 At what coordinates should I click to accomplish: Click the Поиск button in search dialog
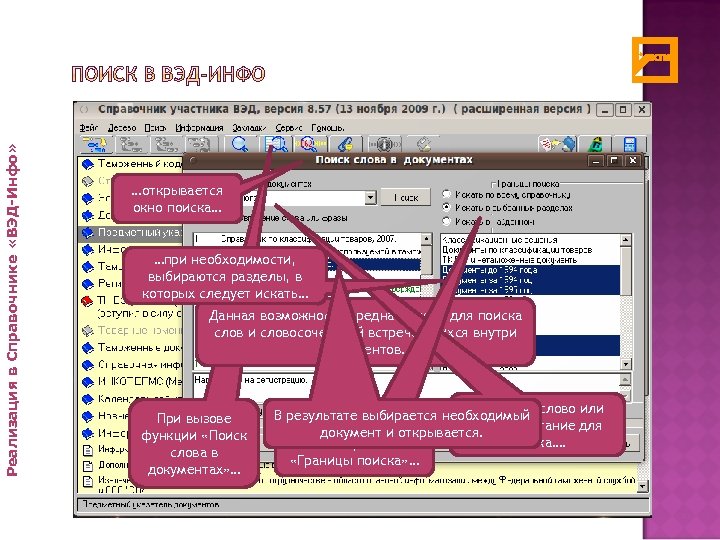406,197
